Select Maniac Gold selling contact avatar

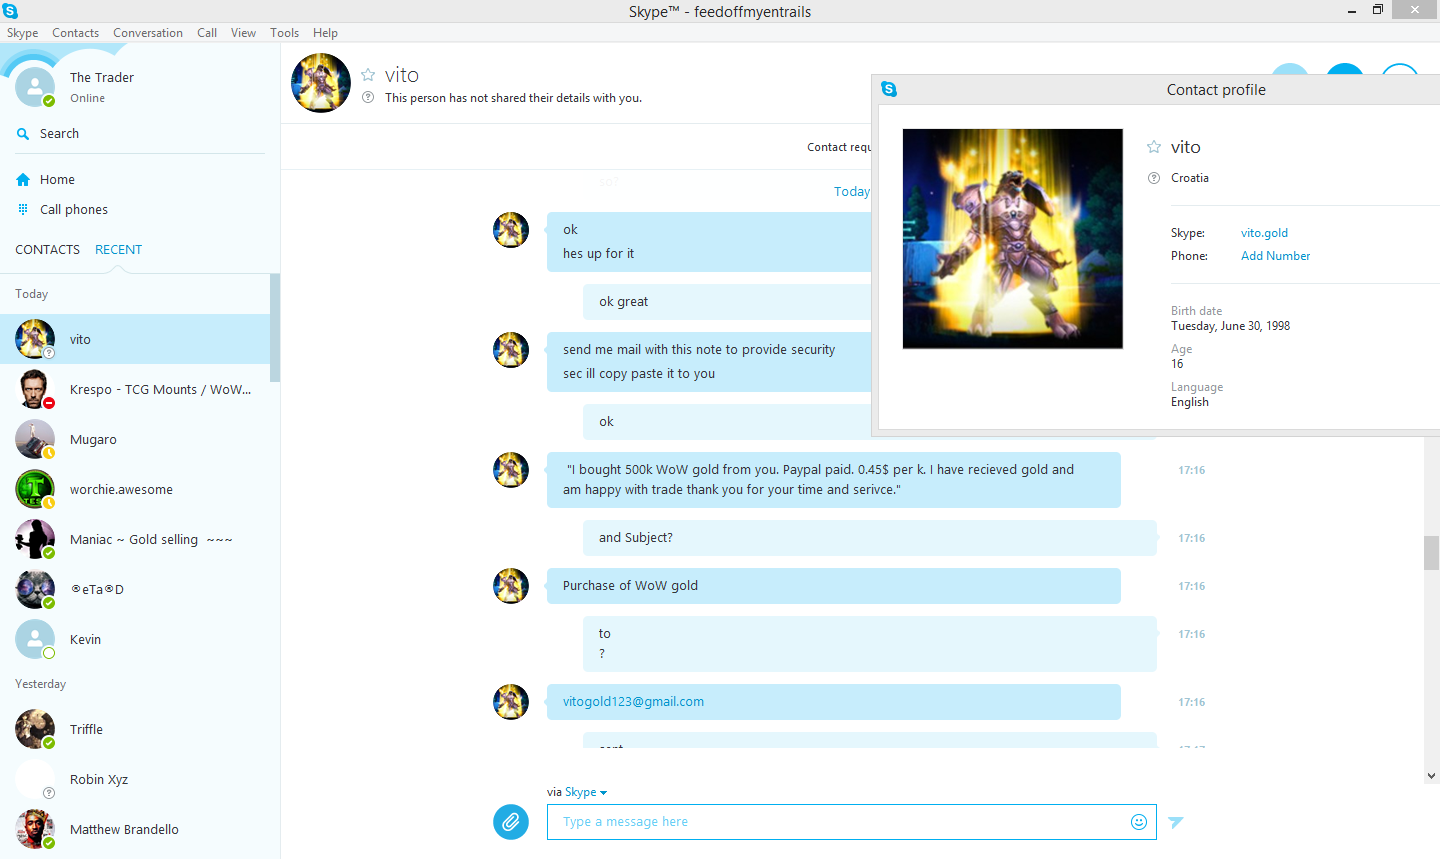pyautogui.click(x=35, y=539)
